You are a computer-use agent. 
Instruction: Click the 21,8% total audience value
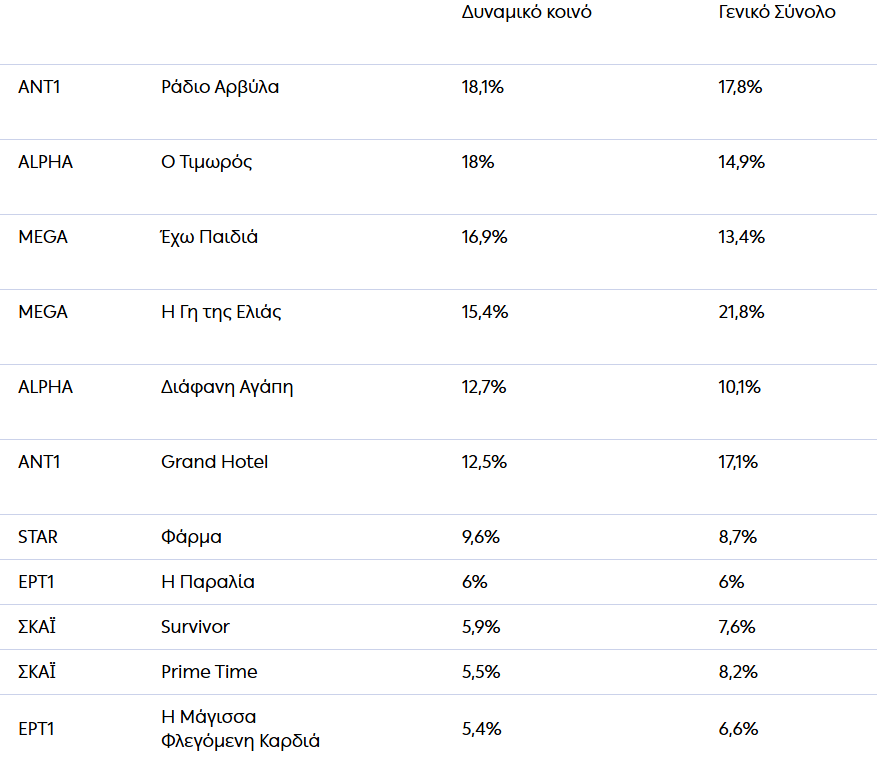coord(741,312)
